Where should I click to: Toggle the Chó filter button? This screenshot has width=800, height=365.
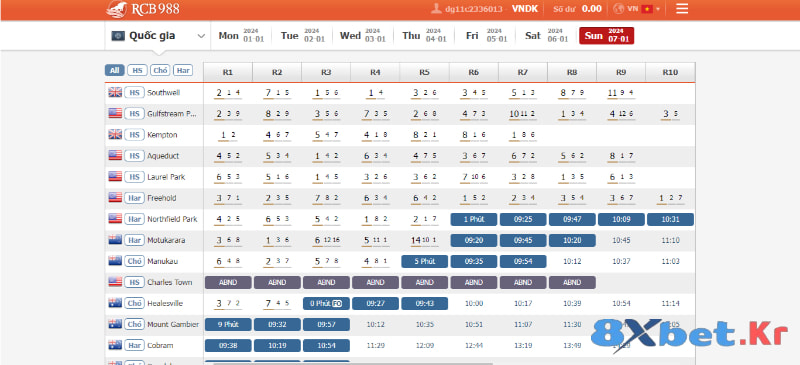click(x=160, y=70)
